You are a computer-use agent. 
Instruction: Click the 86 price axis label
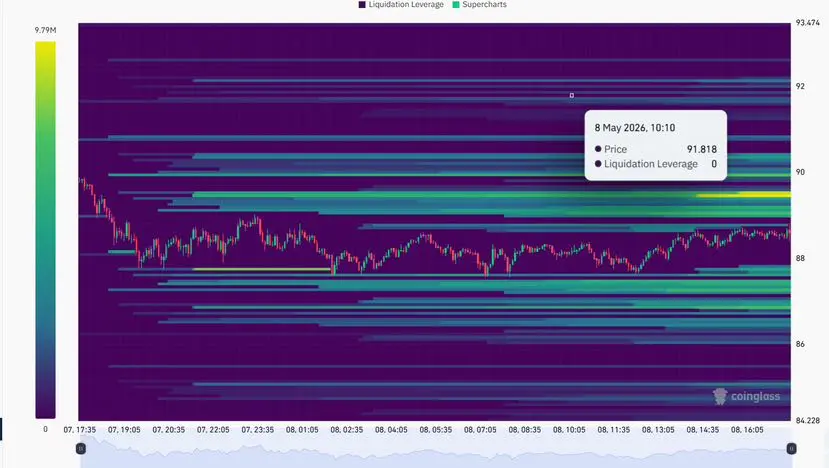[800, 344]
